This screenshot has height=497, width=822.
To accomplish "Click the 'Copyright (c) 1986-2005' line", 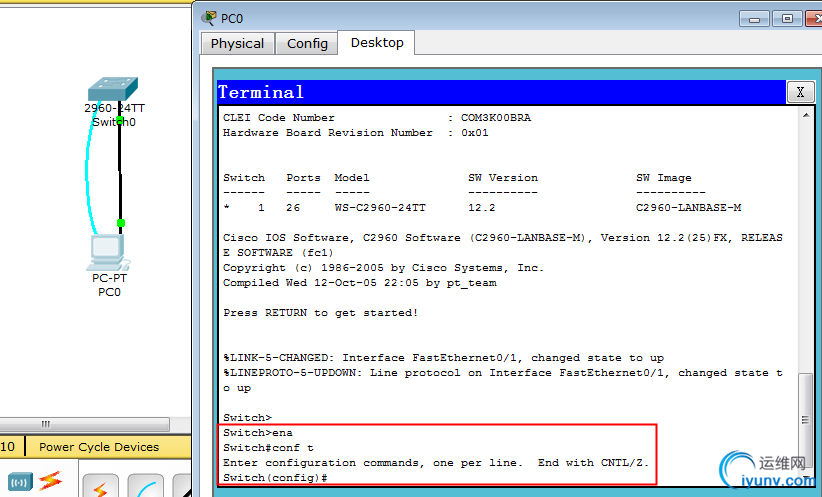I will point(383,268).
